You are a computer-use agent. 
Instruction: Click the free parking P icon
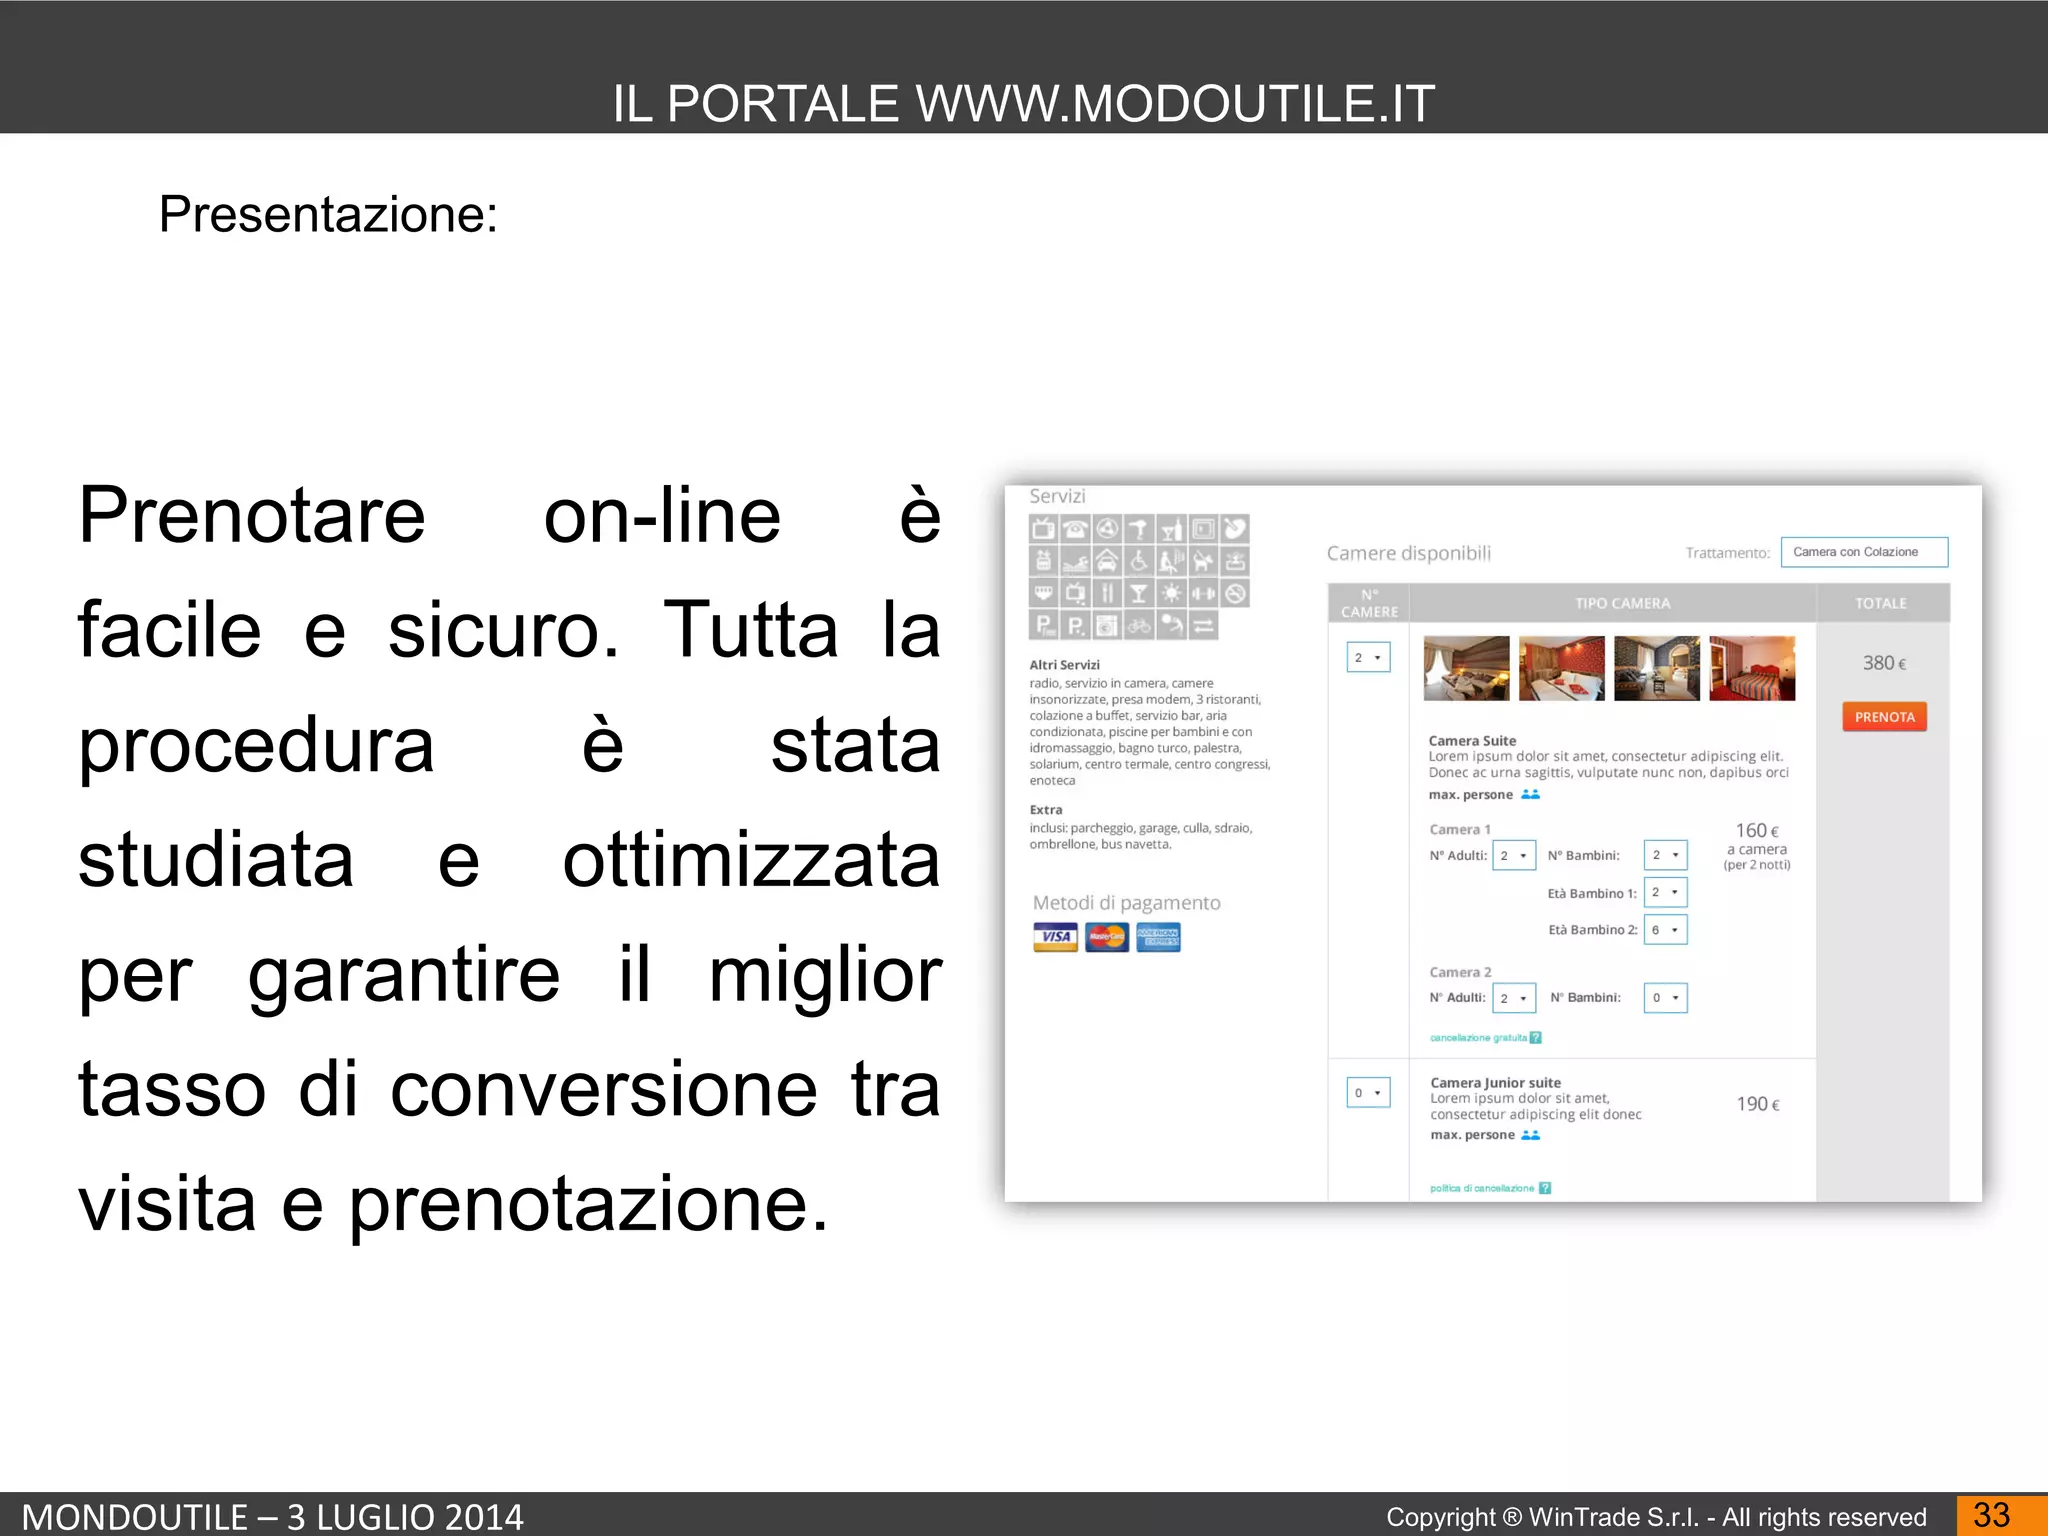click(x=1043, y=625)
